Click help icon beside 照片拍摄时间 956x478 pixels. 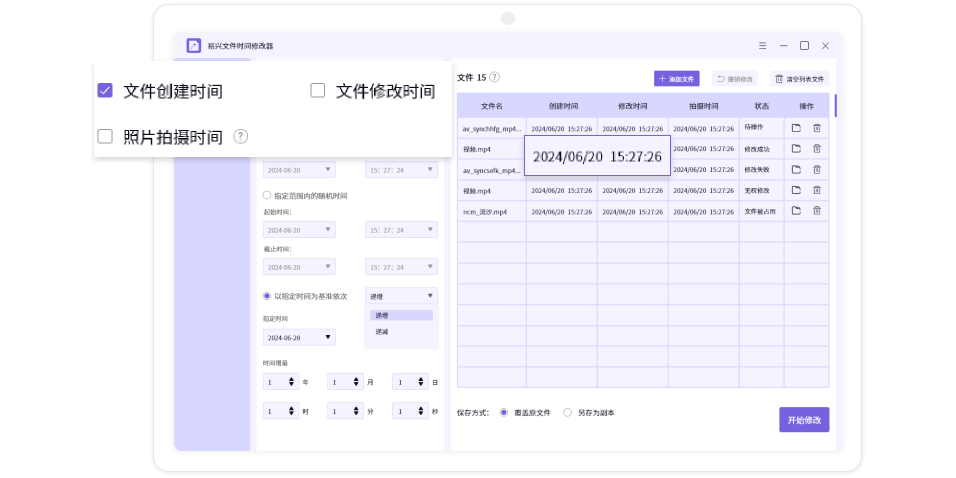pos(241,137)
